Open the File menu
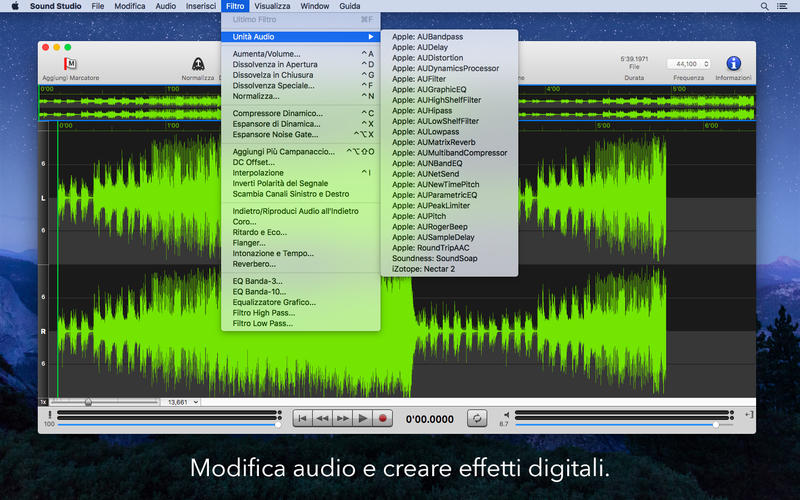The image size is (800, 500). 97,6
